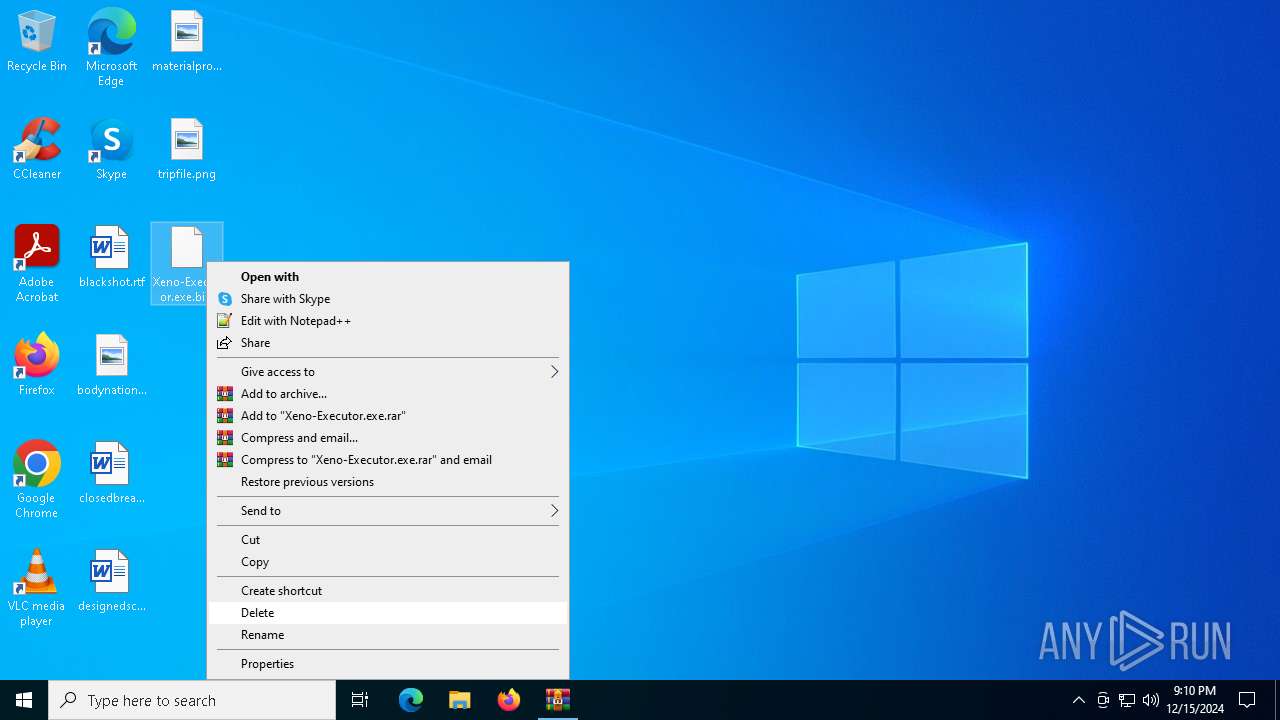Select the closedbrea document icon
The width and height of the screenshot is (1280, 720).
pyautogui.click(x=111, y=474)
